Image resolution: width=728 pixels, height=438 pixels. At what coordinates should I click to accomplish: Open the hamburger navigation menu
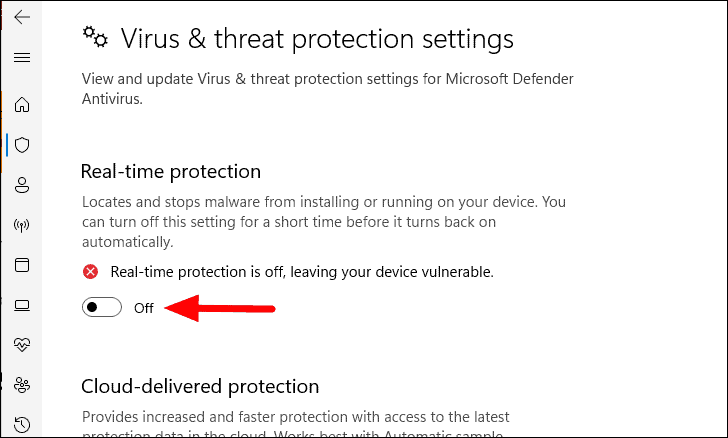22,58
